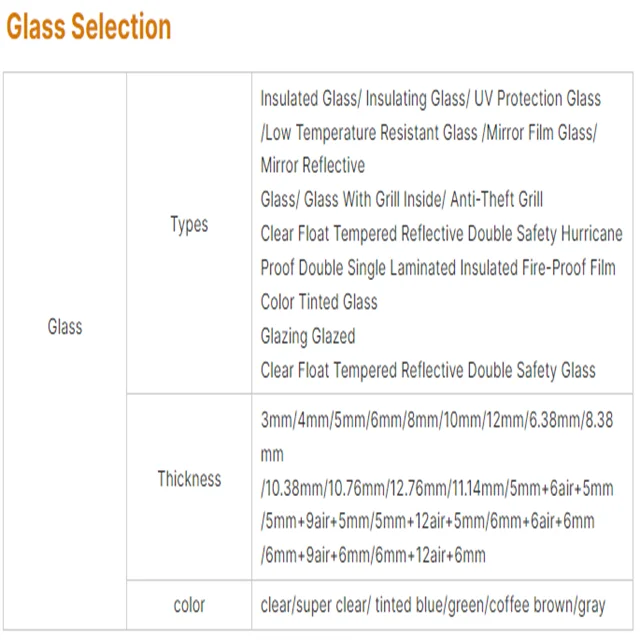Select the "Mirror Reflective" text line
This screenshot has width=640, height=640.
click(x=313, y=166)
